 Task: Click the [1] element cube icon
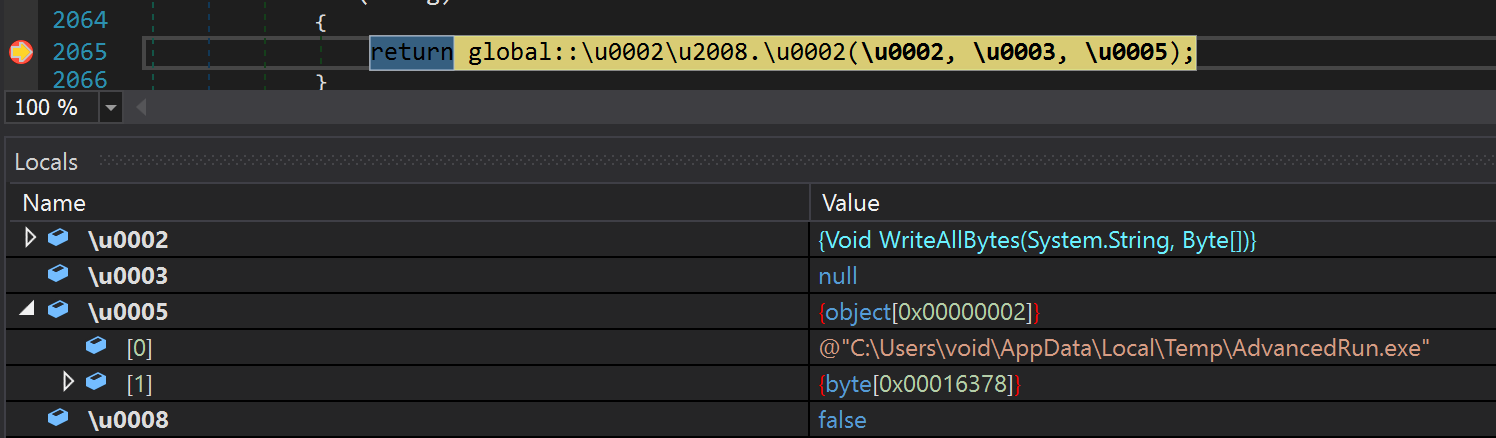tap(96, 381)
